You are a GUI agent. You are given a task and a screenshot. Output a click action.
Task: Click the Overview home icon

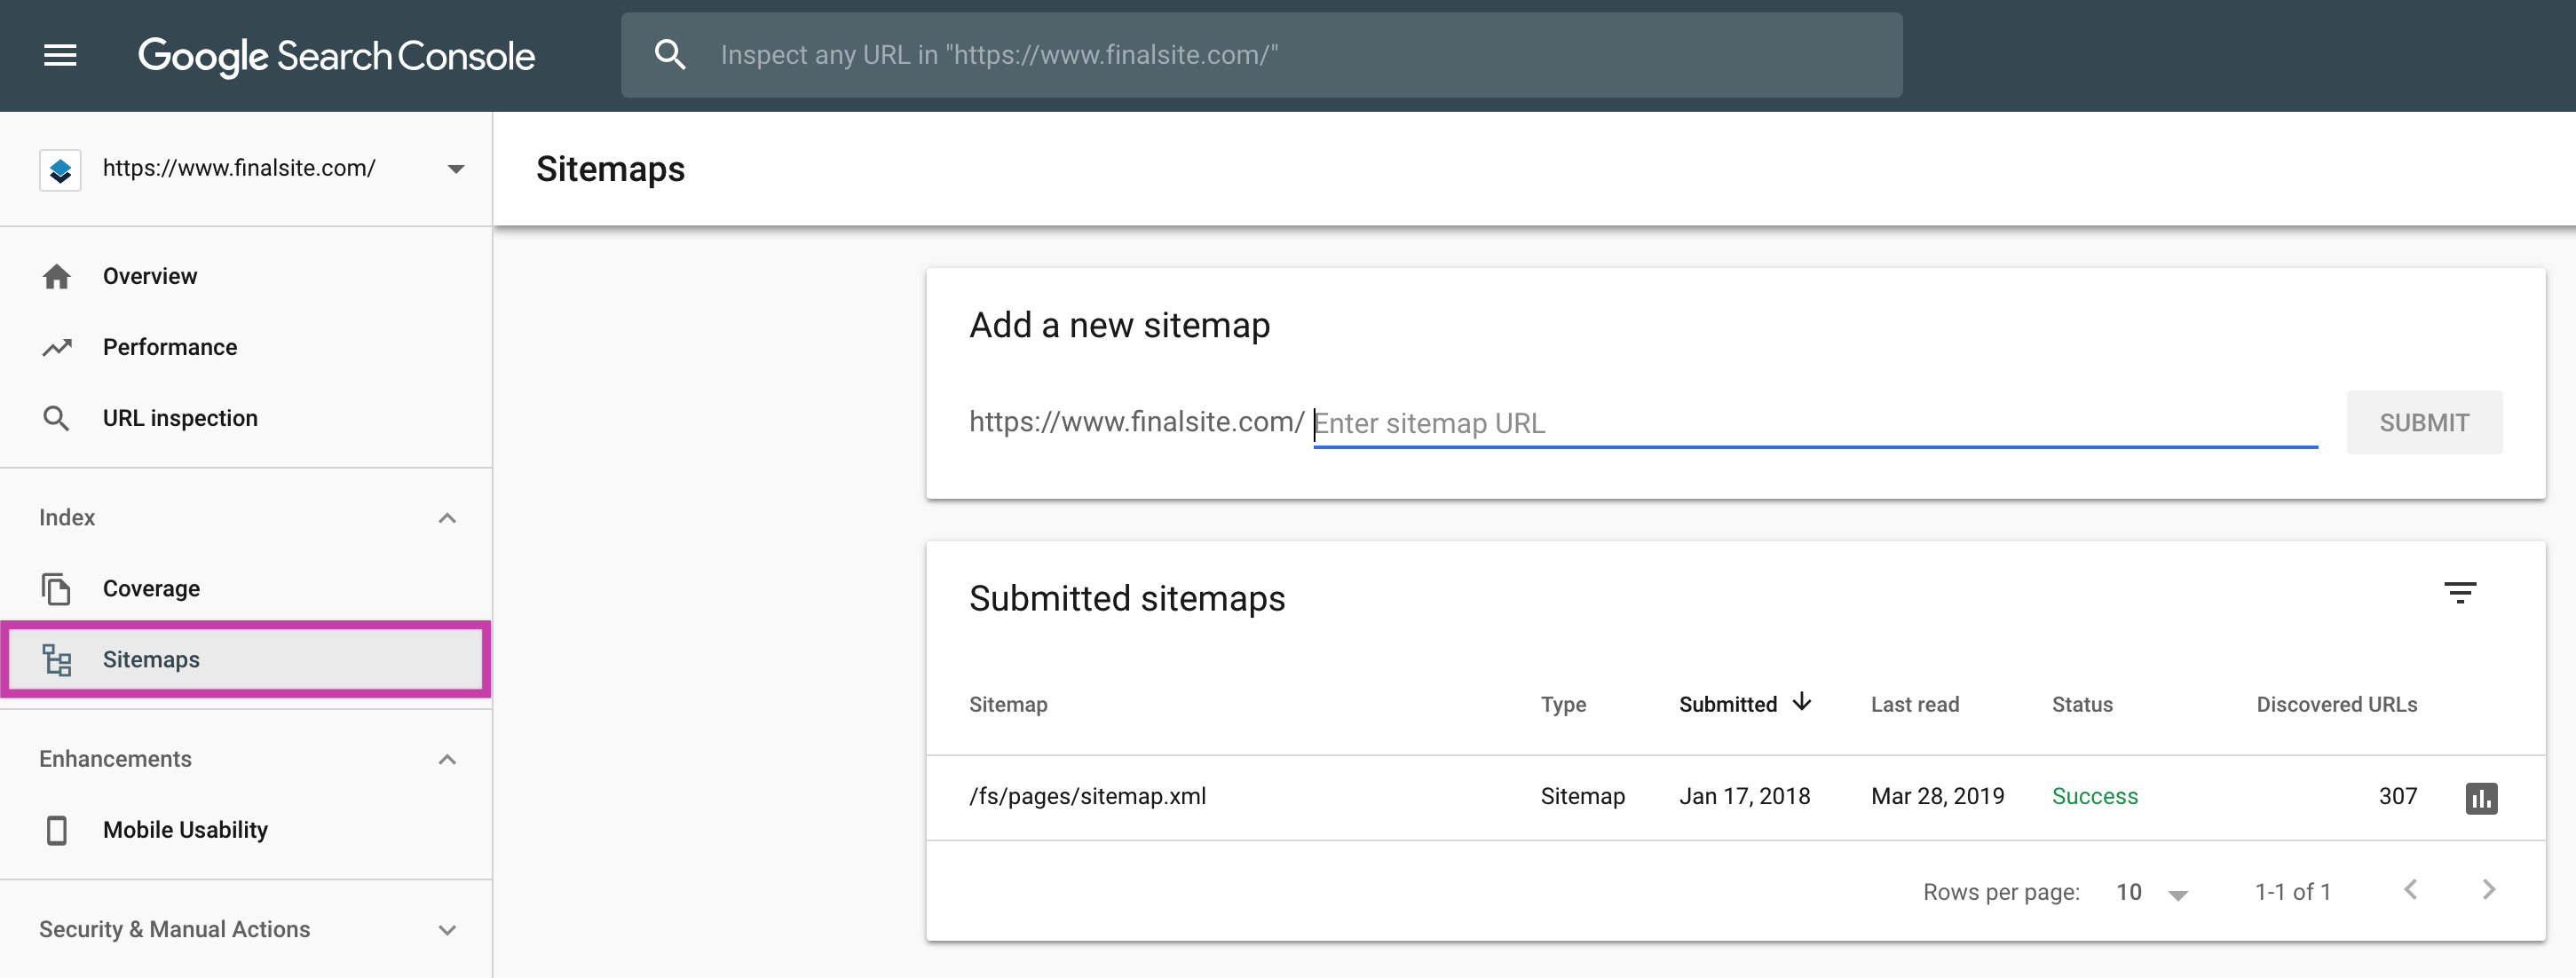(57, 276)
